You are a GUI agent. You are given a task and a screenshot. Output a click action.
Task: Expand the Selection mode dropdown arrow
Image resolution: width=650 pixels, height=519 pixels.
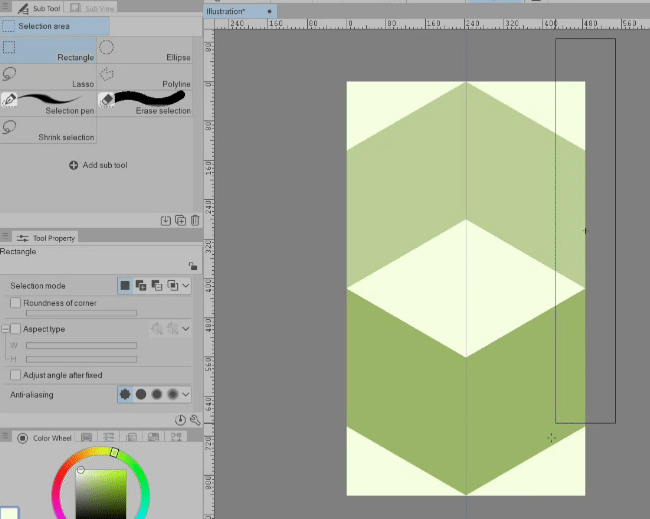tap(186, 286)
